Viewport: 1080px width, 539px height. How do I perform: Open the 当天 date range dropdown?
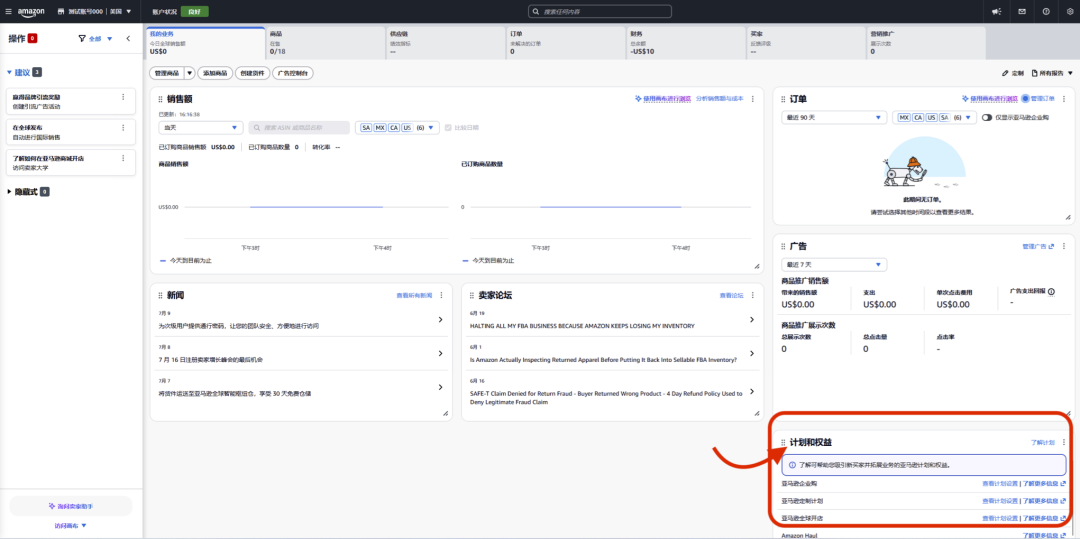[199, 127]
